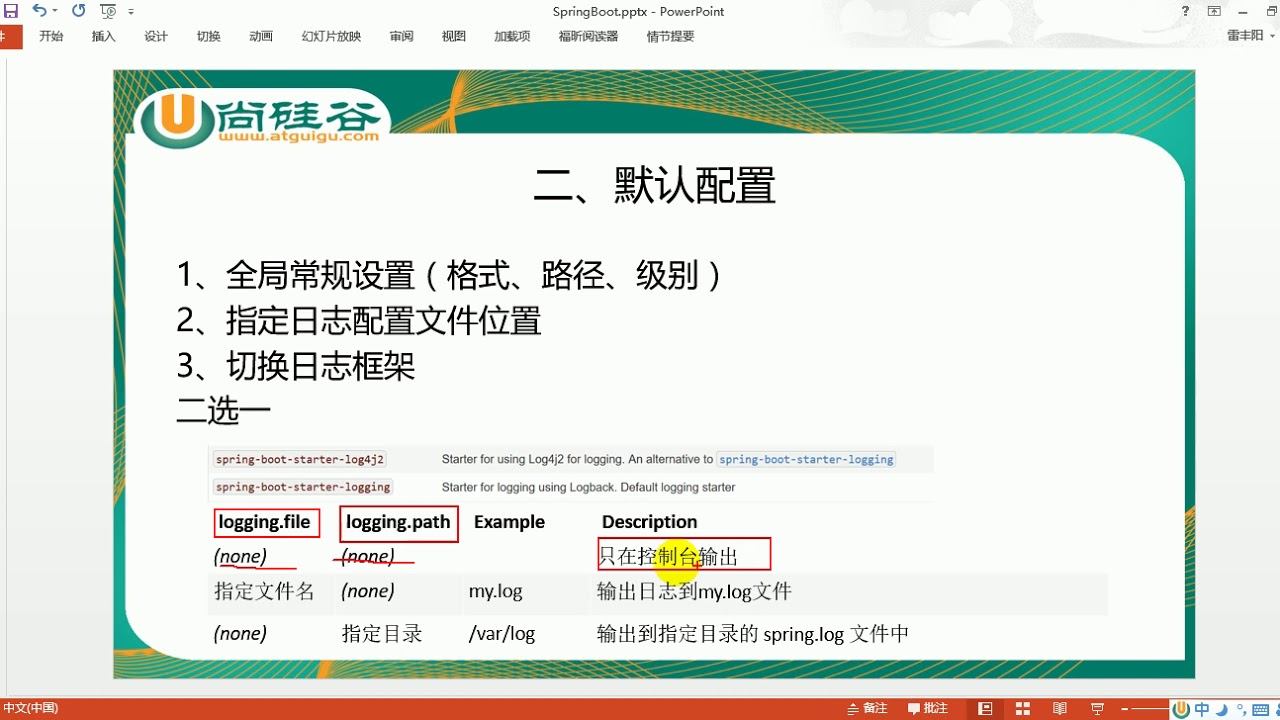
Task: Click 输出到指定目录的 spring.log 文件中 cell
Action: pos(753,634)
